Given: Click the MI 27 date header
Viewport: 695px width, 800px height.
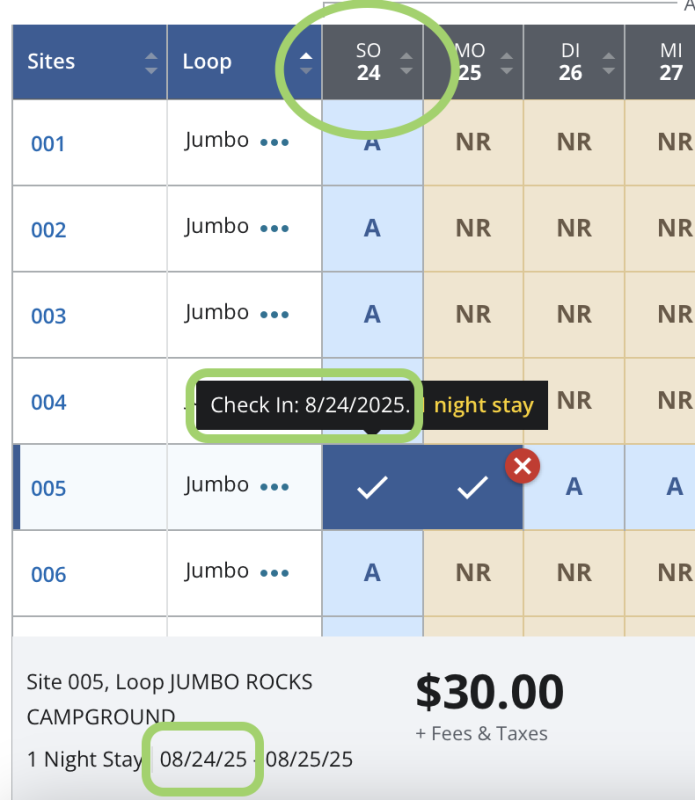Looking at the screenshot, I should pyautogui.click(x=670, y=62).
